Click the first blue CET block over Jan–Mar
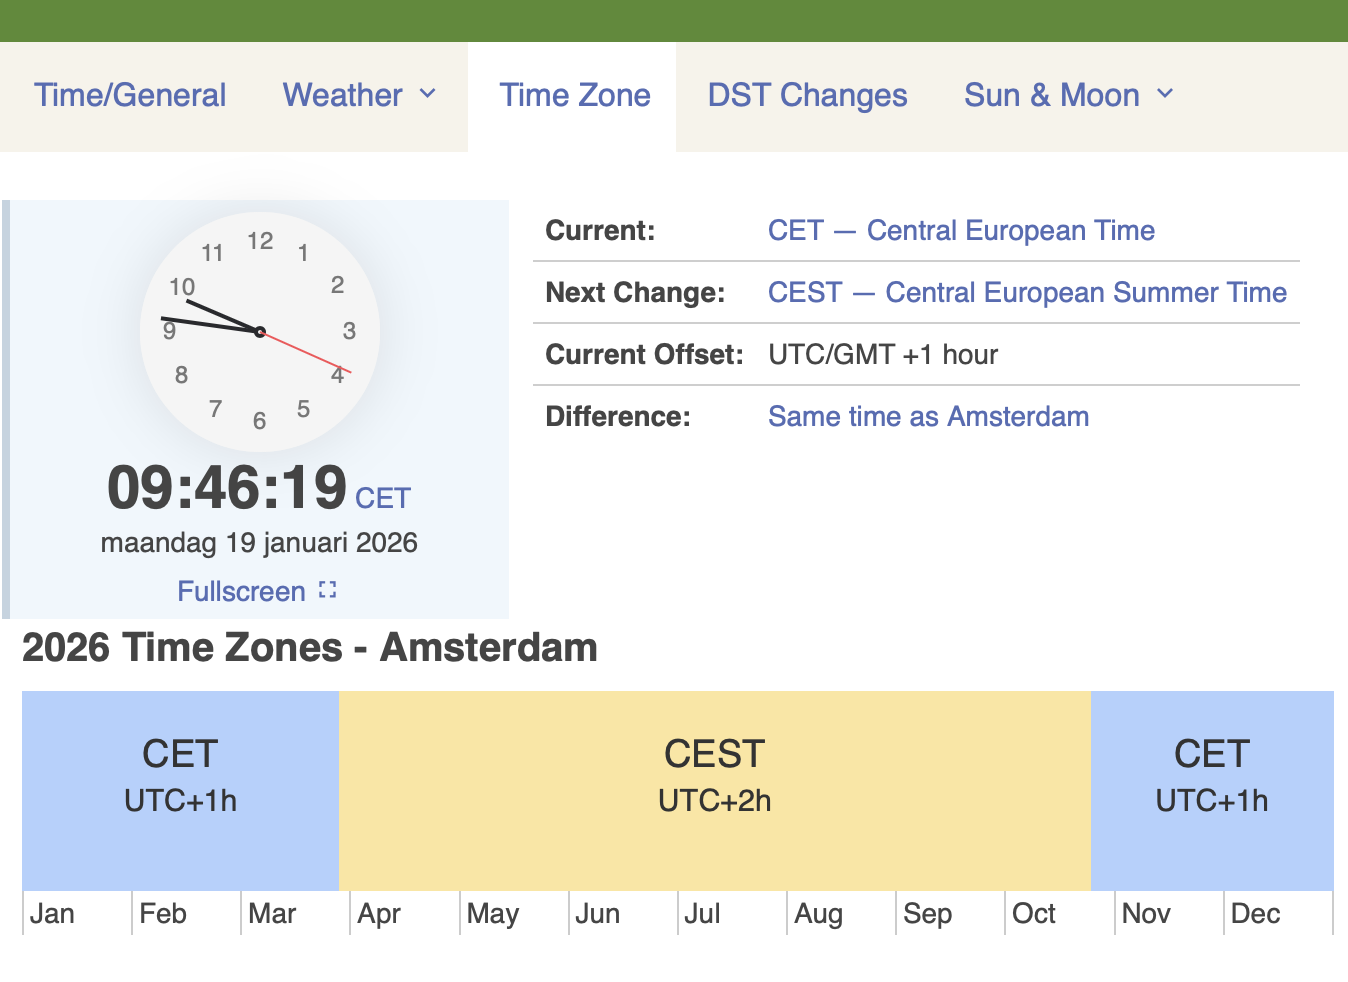 (x=180, y=790)
